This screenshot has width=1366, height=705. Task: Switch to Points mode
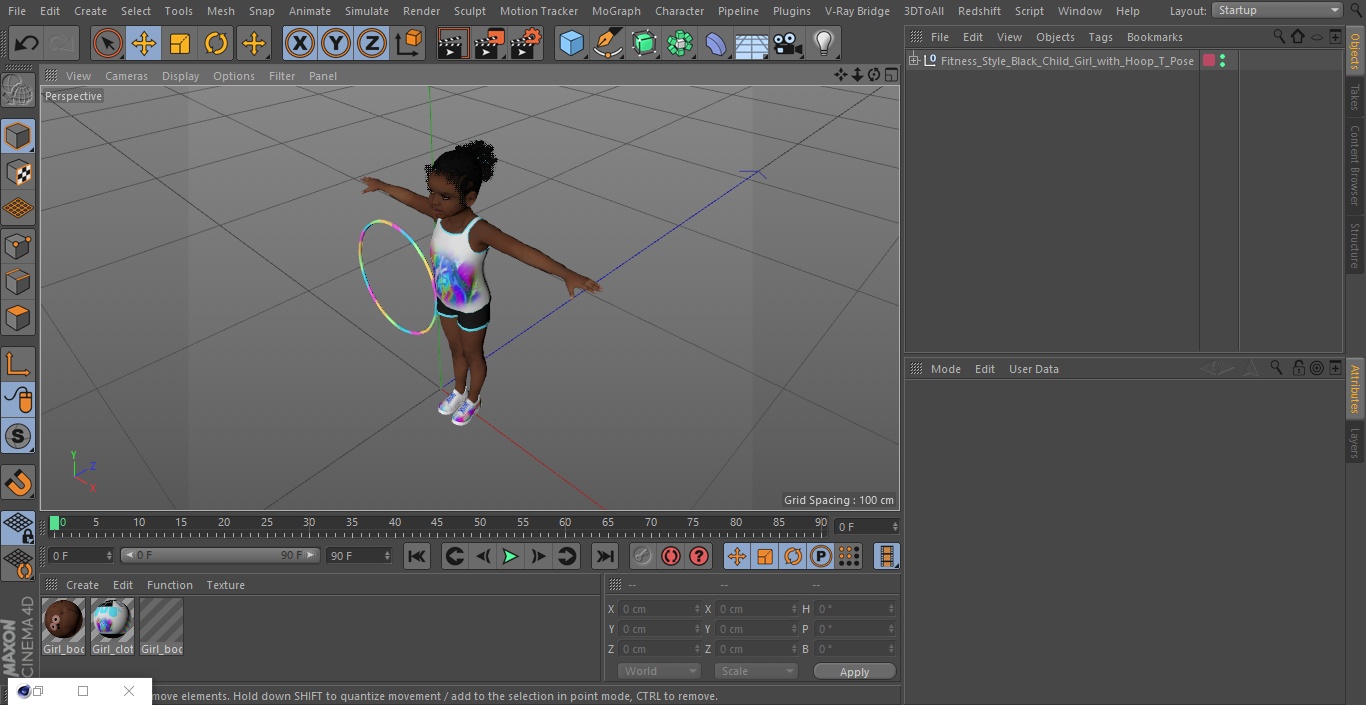click(x=18, y=245)
